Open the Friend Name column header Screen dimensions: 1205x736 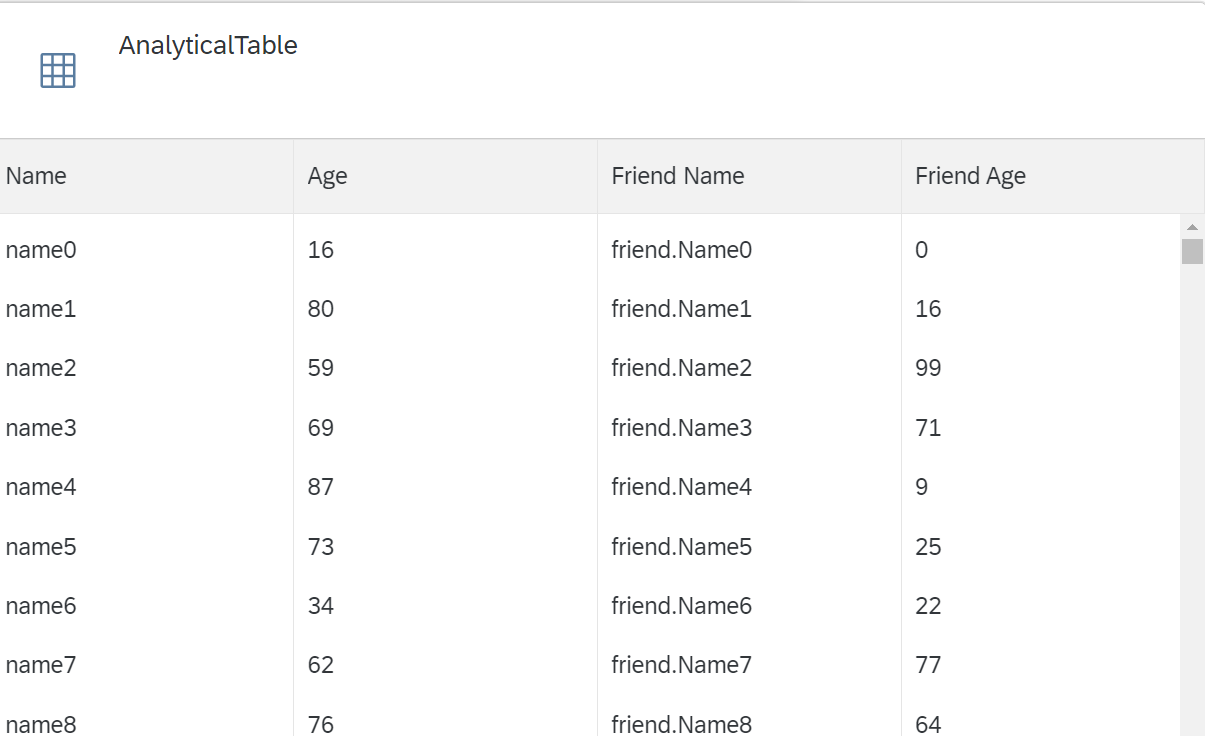pyautogui.click(x=749, y=176)
